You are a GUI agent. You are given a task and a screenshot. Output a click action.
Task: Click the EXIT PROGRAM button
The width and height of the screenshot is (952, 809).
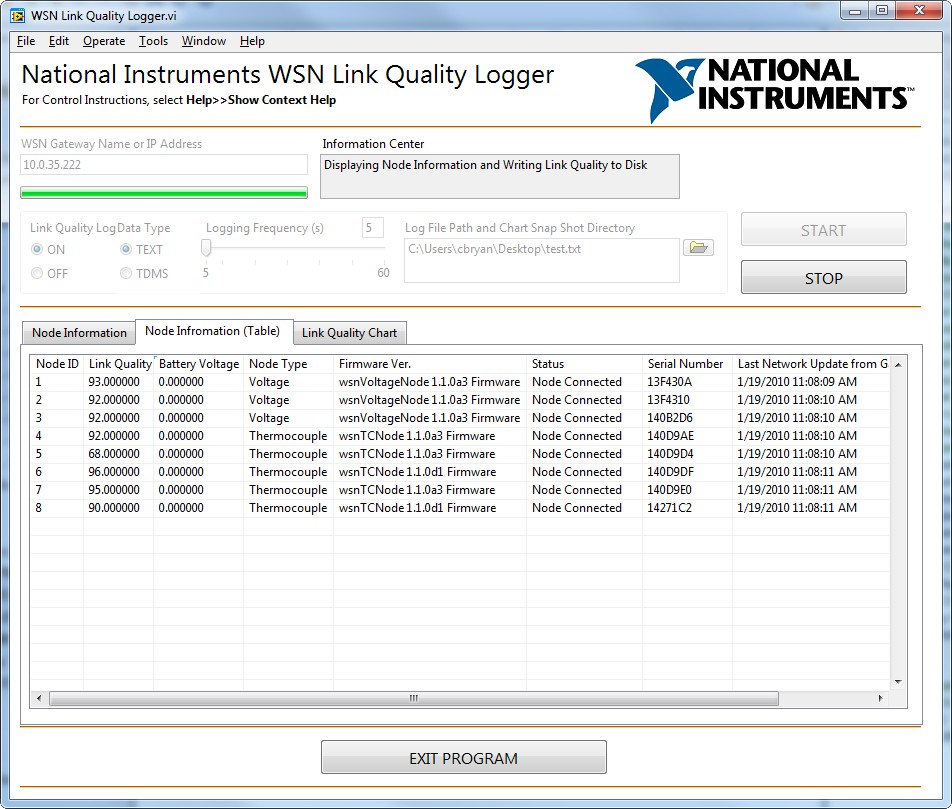(x=463, y=757)
